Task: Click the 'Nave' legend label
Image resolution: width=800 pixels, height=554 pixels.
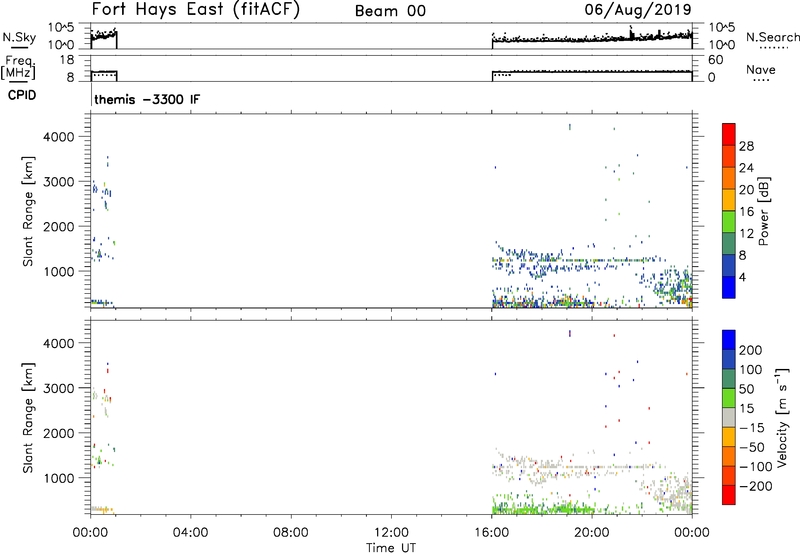Action: (761, 70)
